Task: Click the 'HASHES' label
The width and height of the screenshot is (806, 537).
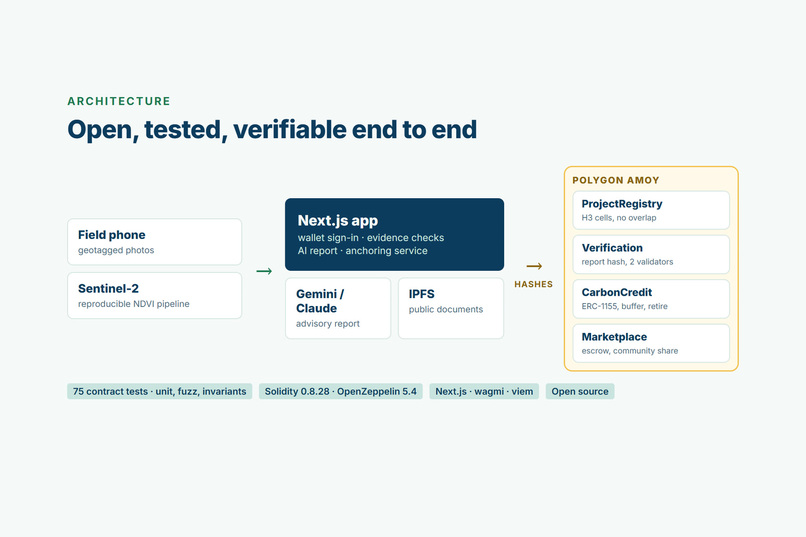Action: pyautogui.click(x=534, y=284)
